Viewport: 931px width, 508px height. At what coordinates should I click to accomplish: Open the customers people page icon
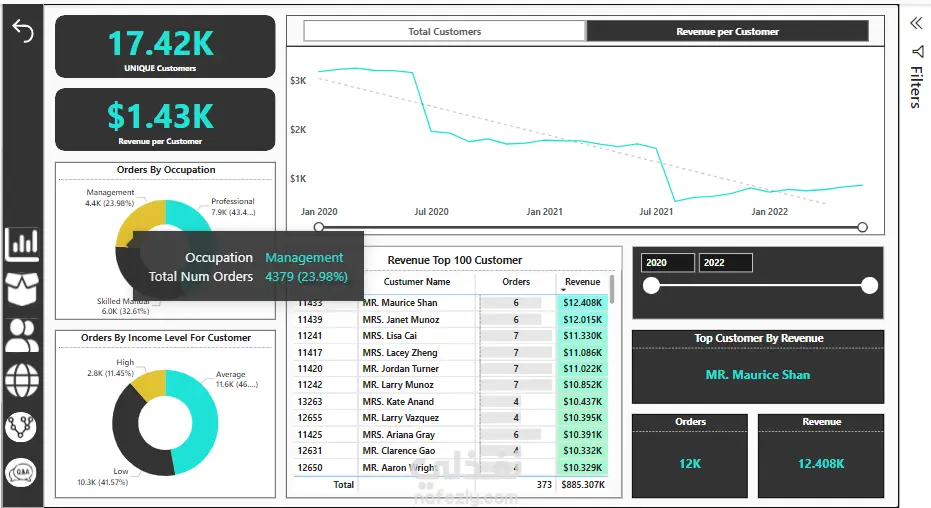pyautogui.click(x=22, y=335)
